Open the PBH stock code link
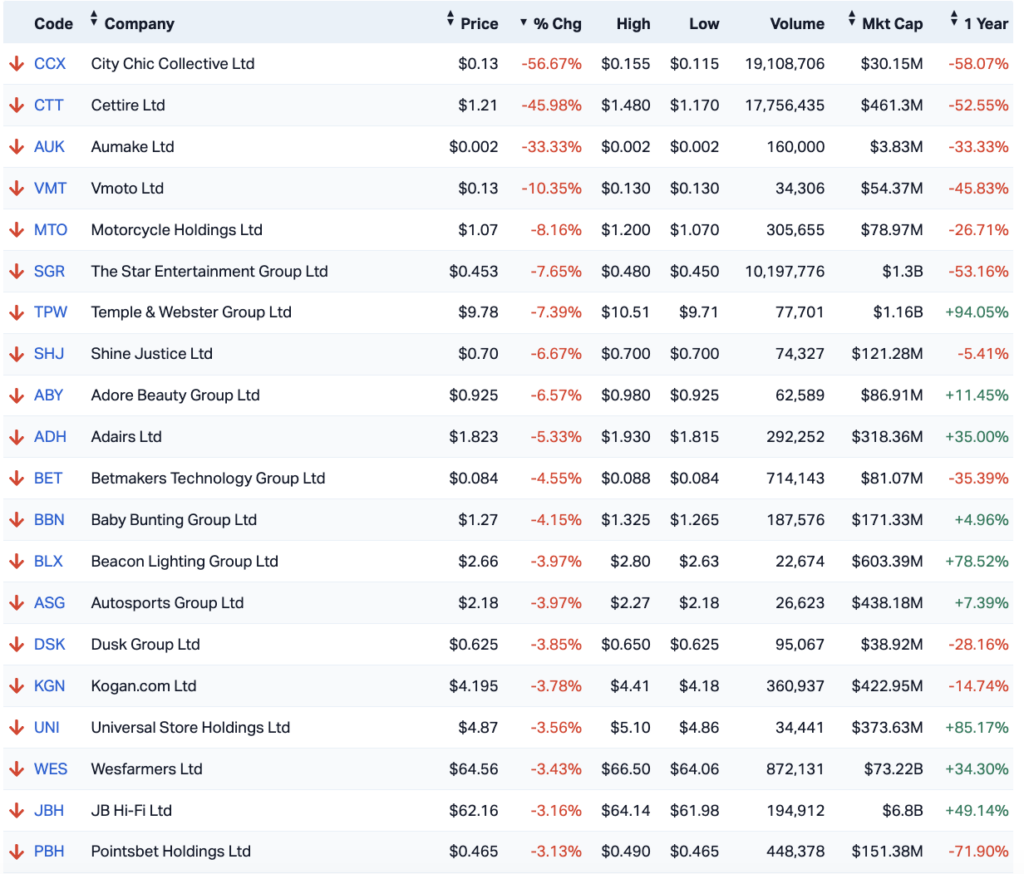 [49, 852]
